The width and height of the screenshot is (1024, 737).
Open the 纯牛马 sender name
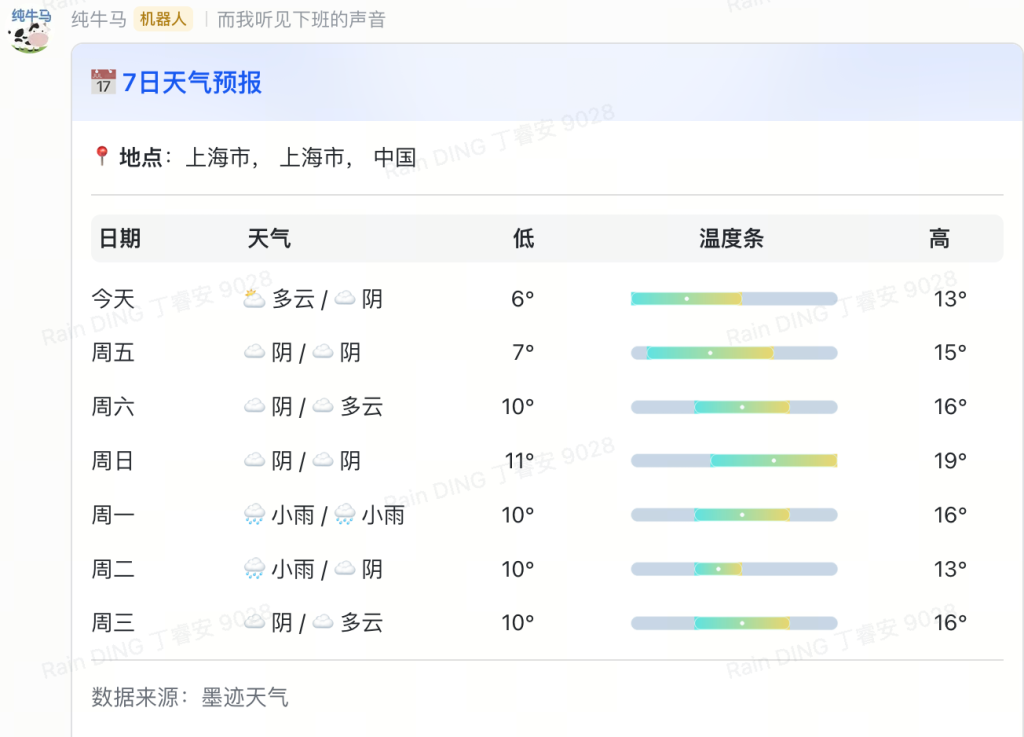point(98,20)
